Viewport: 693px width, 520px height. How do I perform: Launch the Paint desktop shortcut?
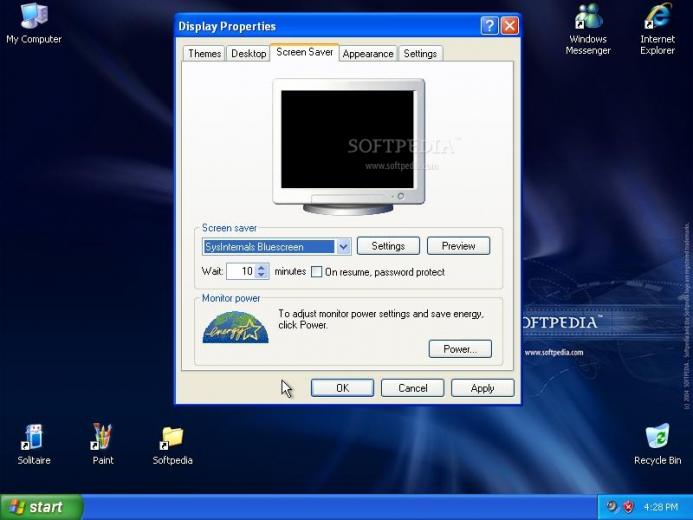pos(103,444)
